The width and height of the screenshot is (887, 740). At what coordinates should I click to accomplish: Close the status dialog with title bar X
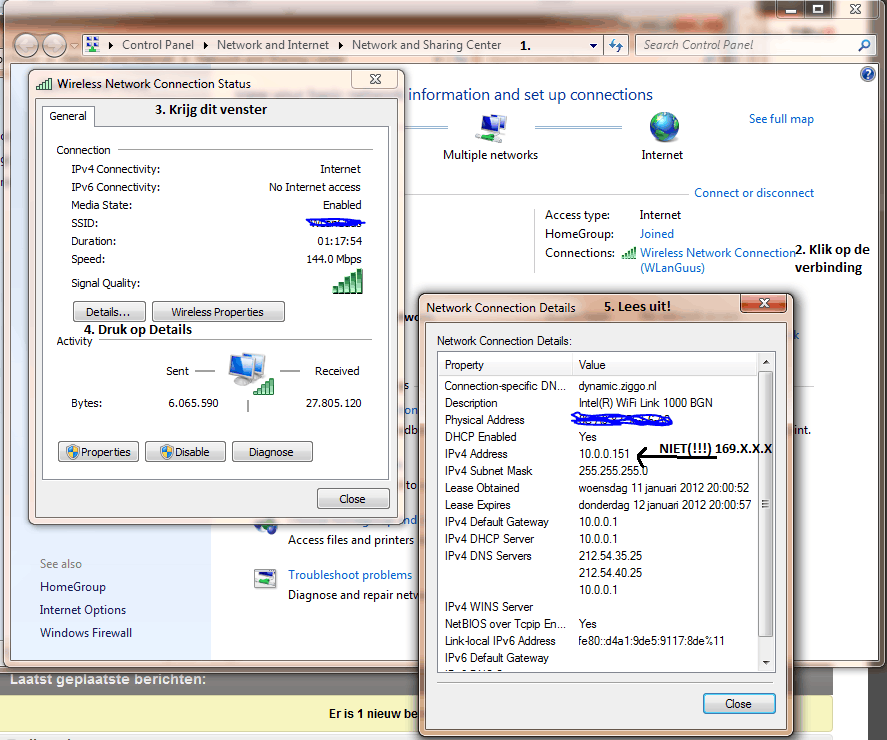pos(376,79)
